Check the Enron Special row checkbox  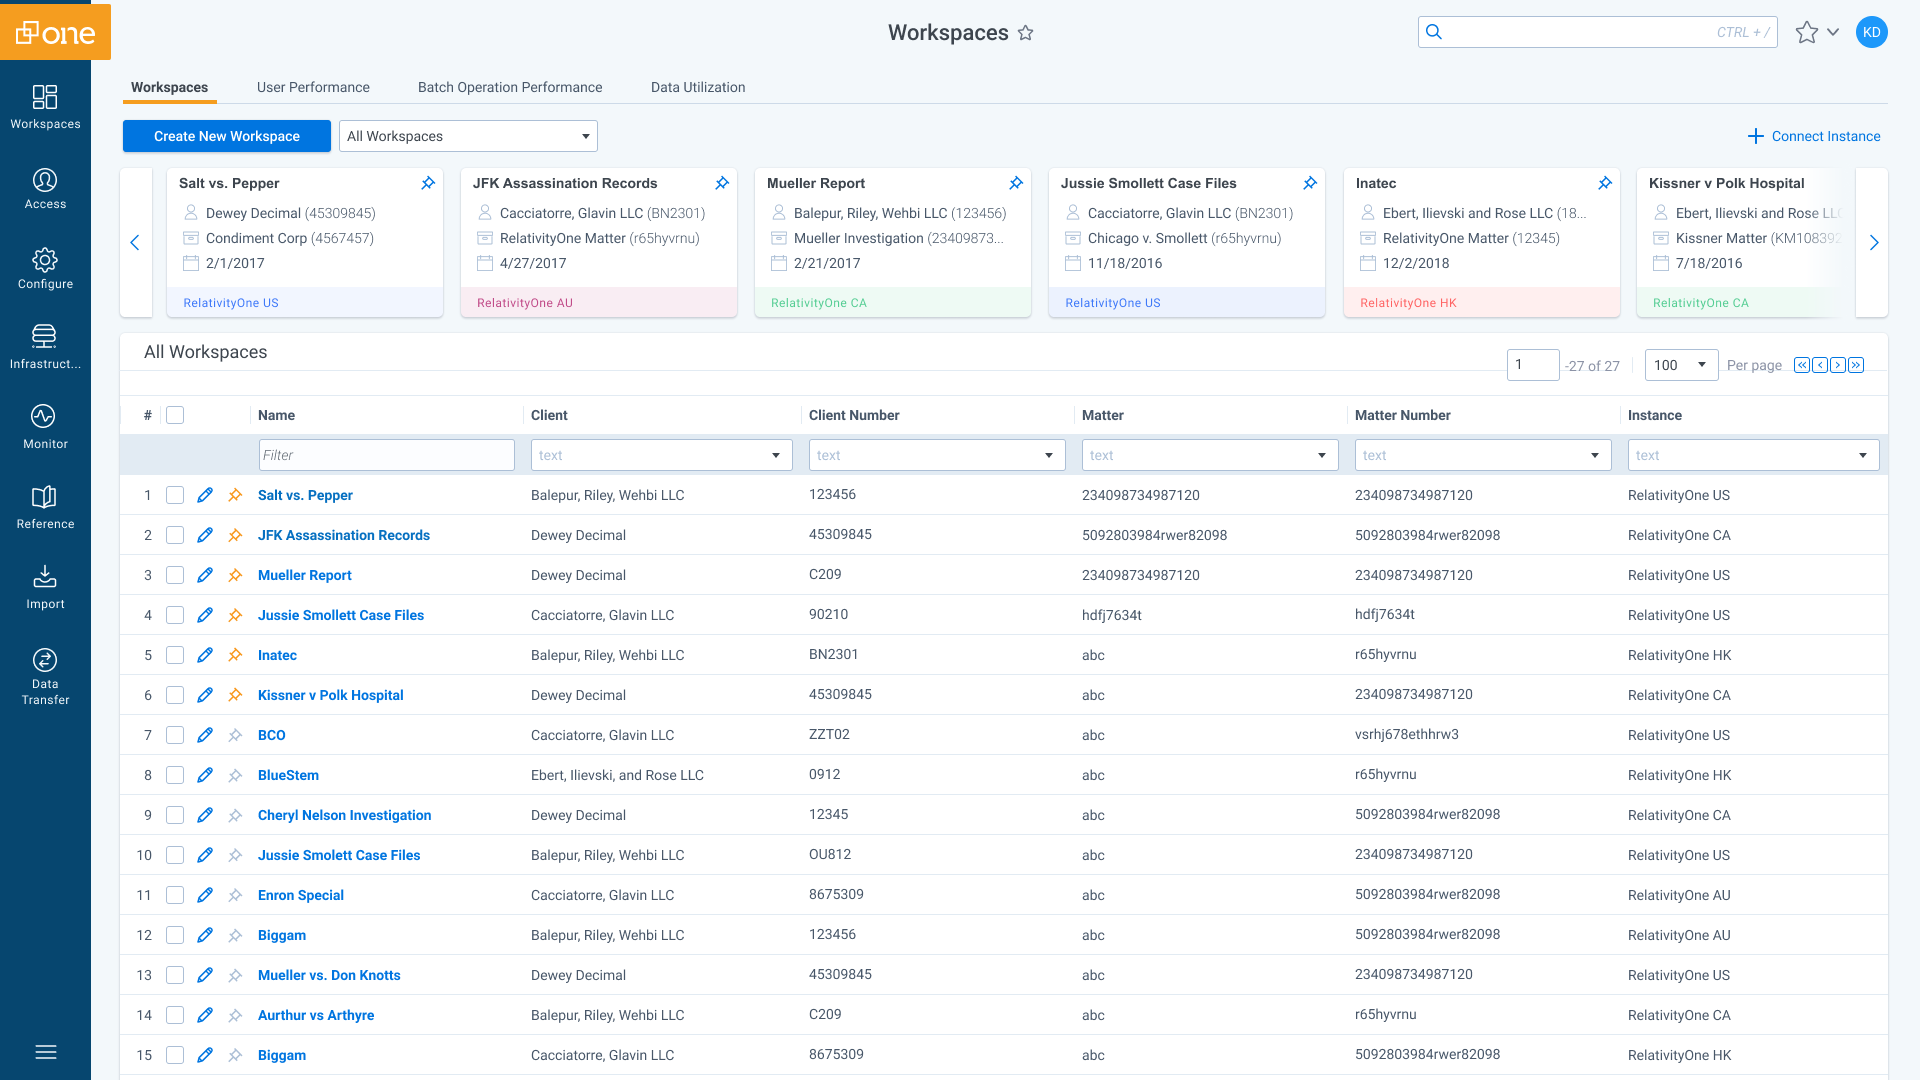(x=175, y=895)
